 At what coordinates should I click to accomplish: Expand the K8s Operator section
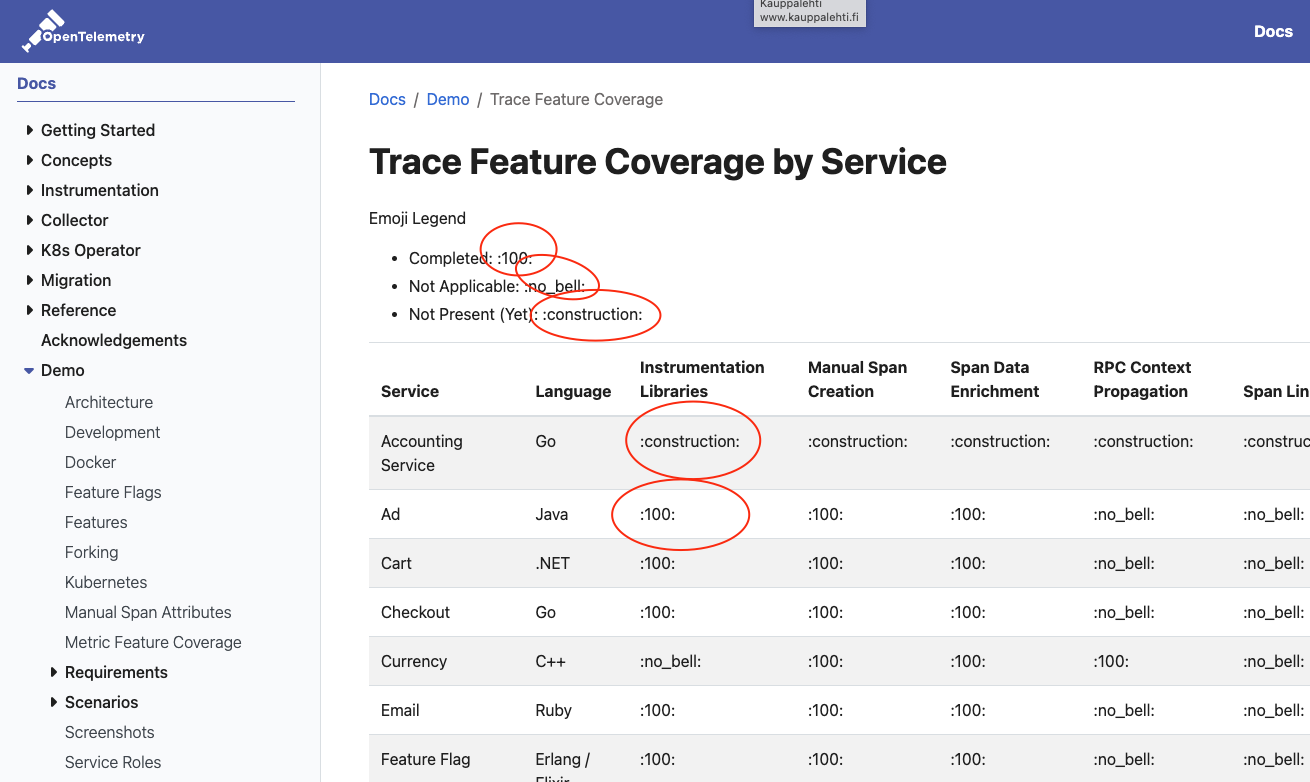(30, 250)
